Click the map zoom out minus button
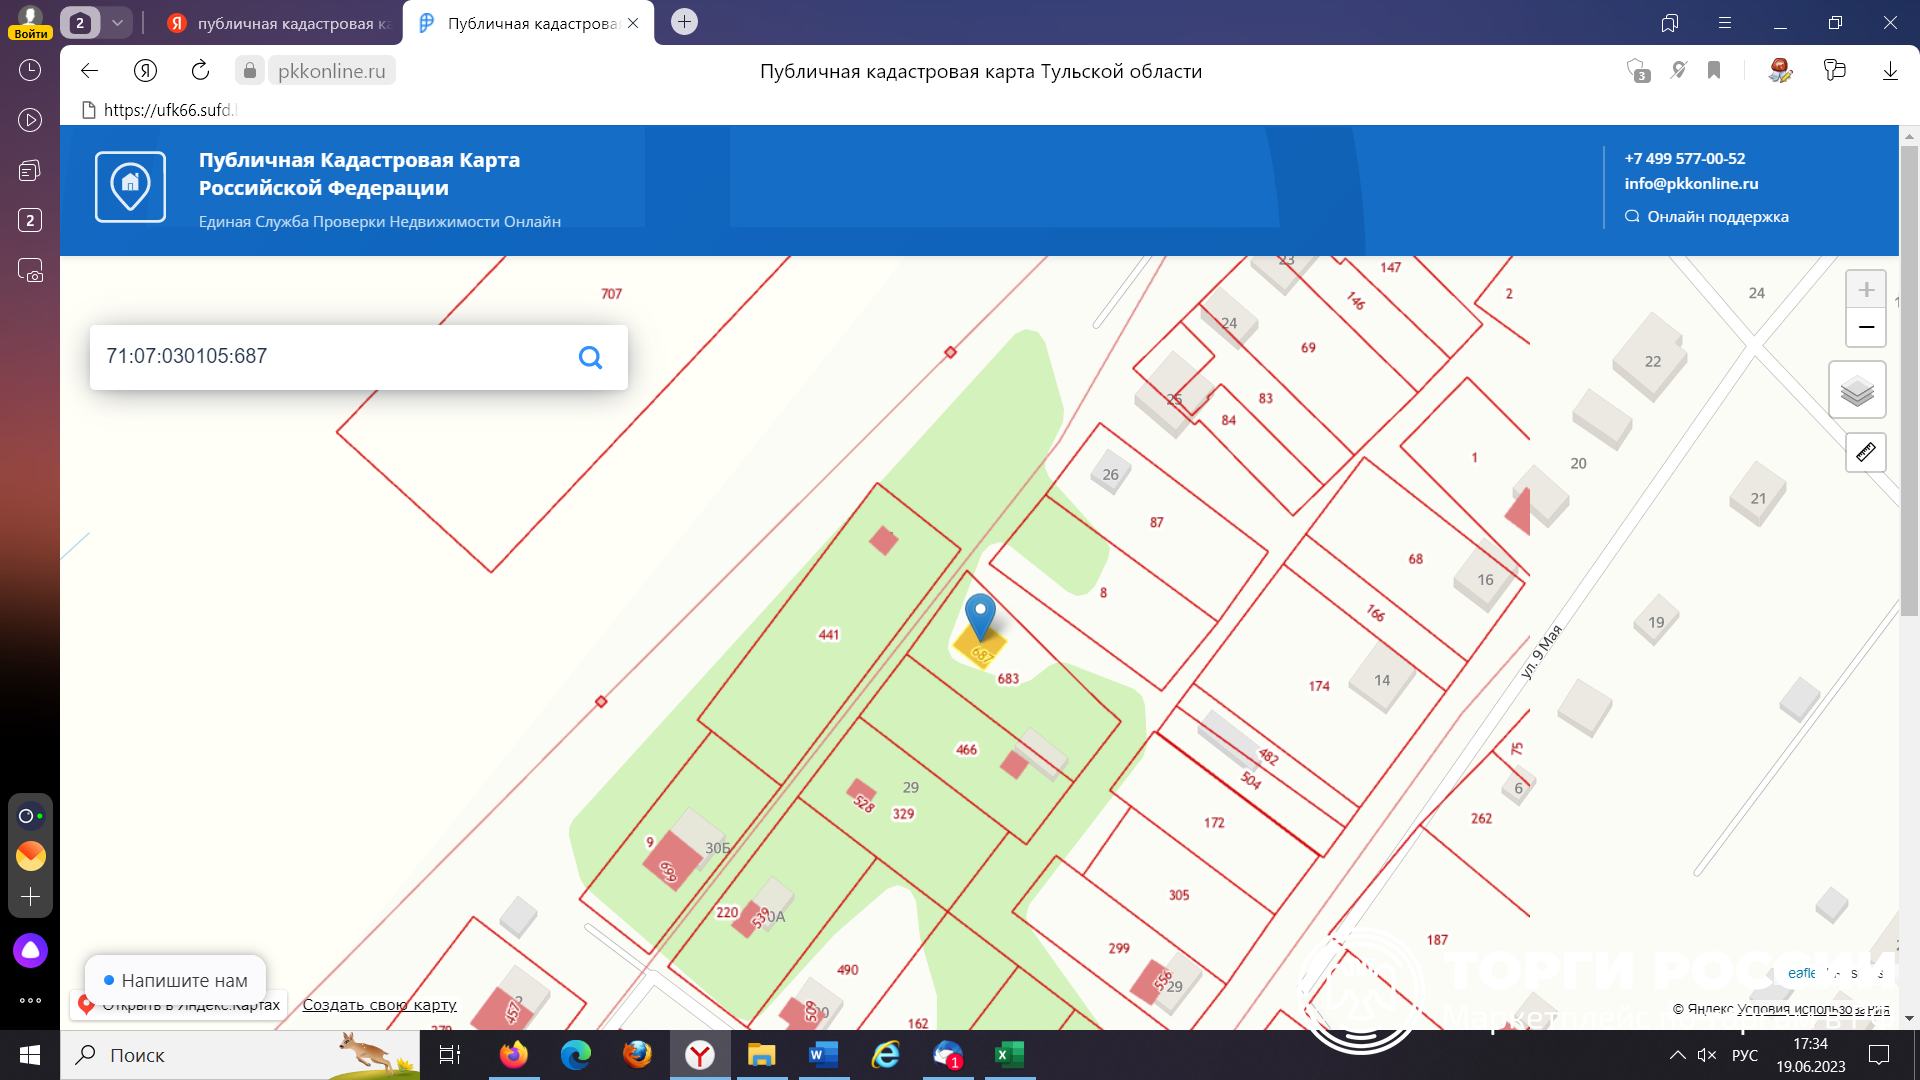1920x1080 pixels. click(x=1865, y=327)
